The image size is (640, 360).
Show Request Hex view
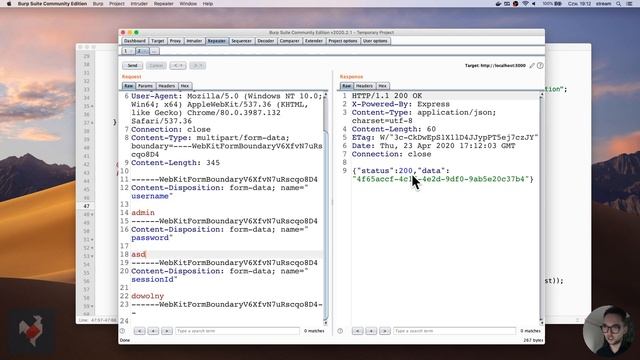pos(185,86)
